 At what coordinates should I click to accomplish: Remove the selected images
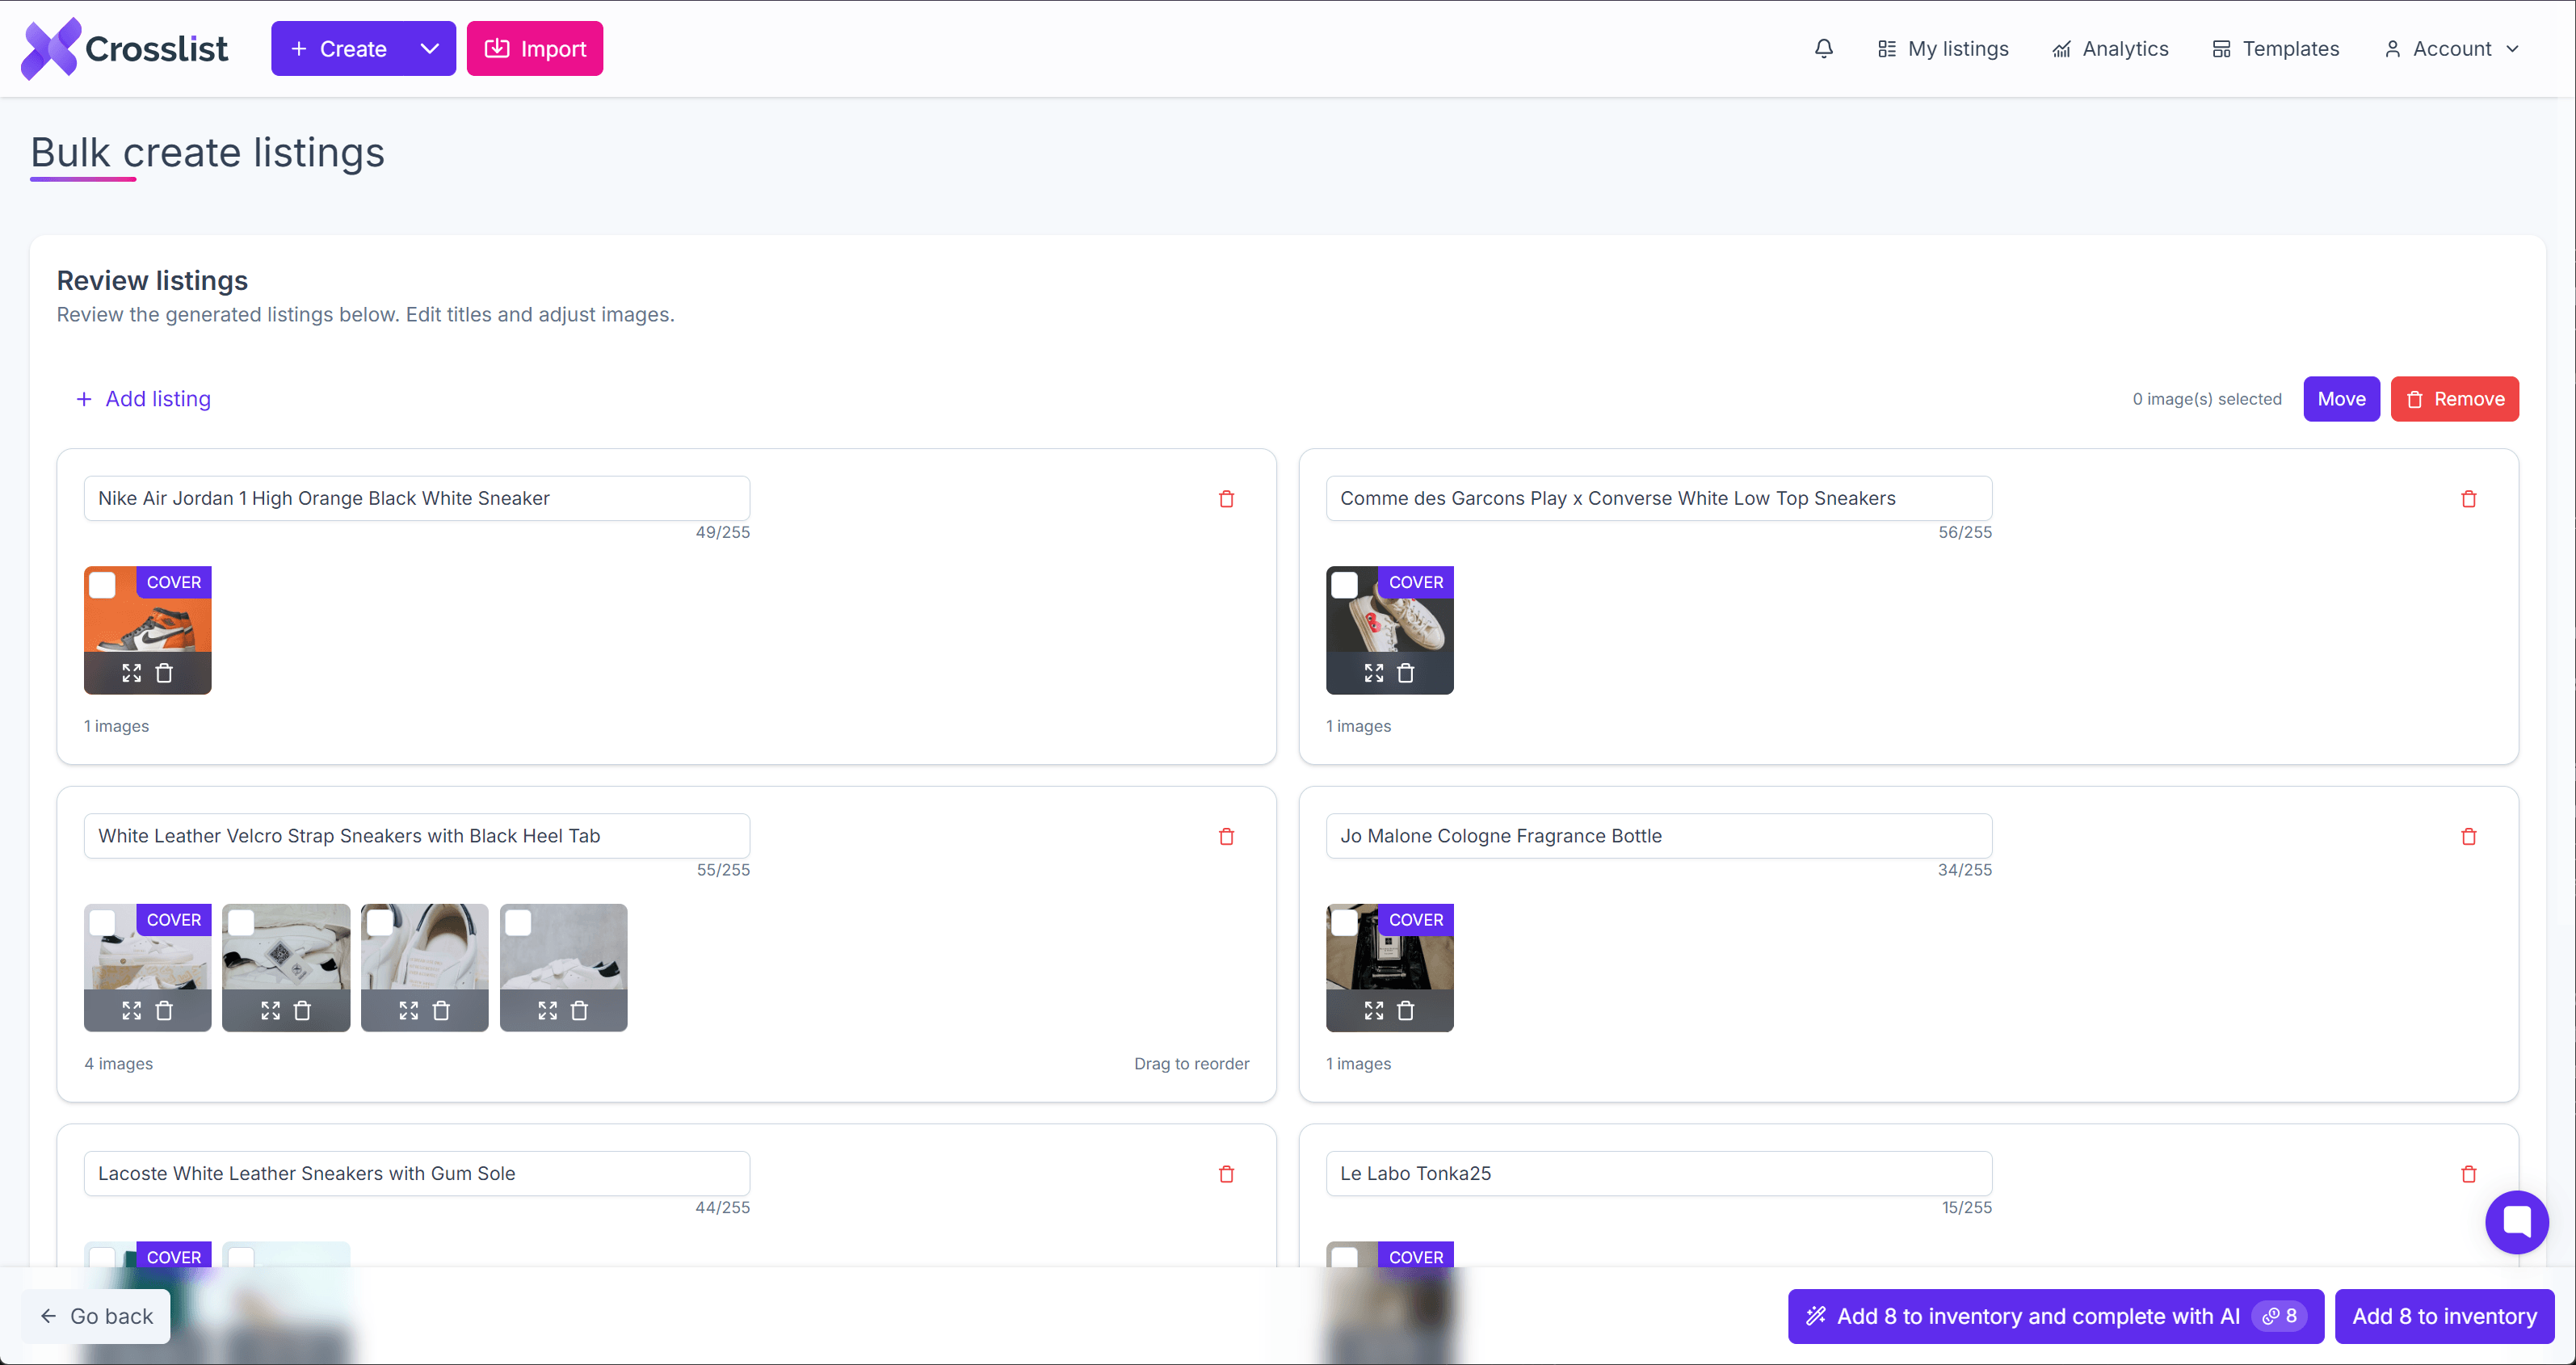click(x=2454, y=399)
